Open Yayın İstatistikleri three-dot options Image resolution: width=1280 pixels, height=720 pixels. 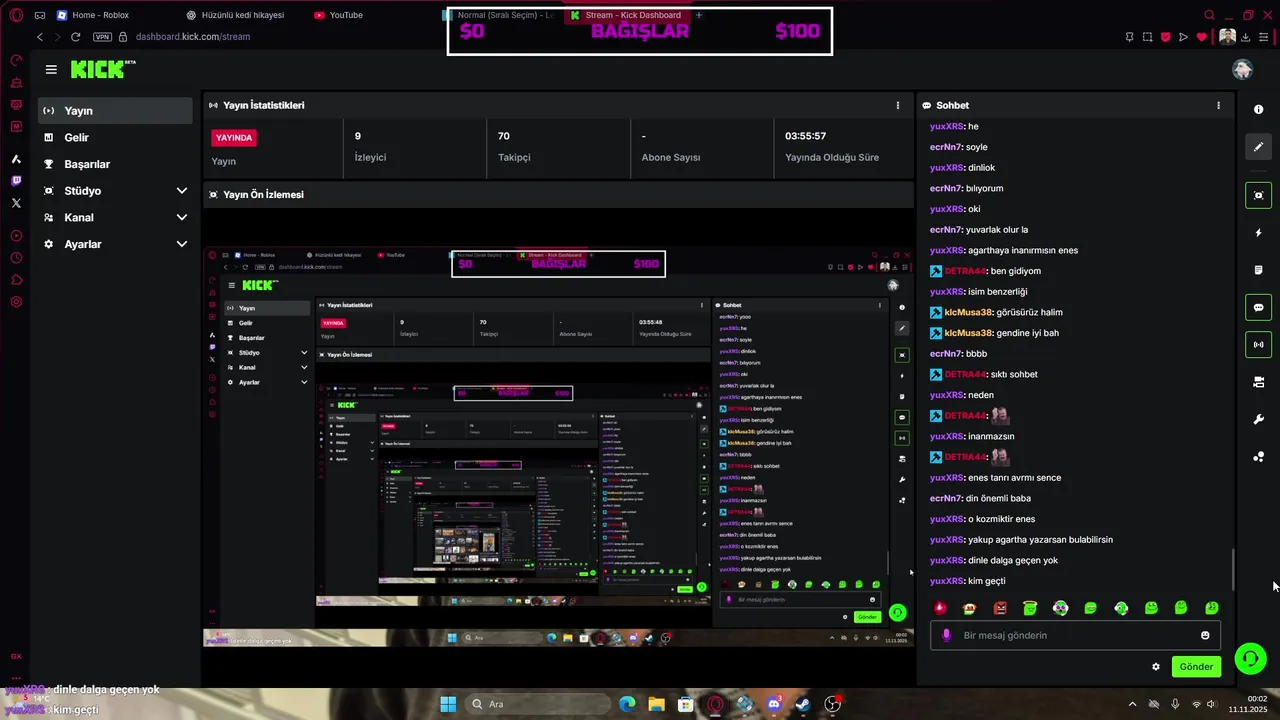coord(897,105)
